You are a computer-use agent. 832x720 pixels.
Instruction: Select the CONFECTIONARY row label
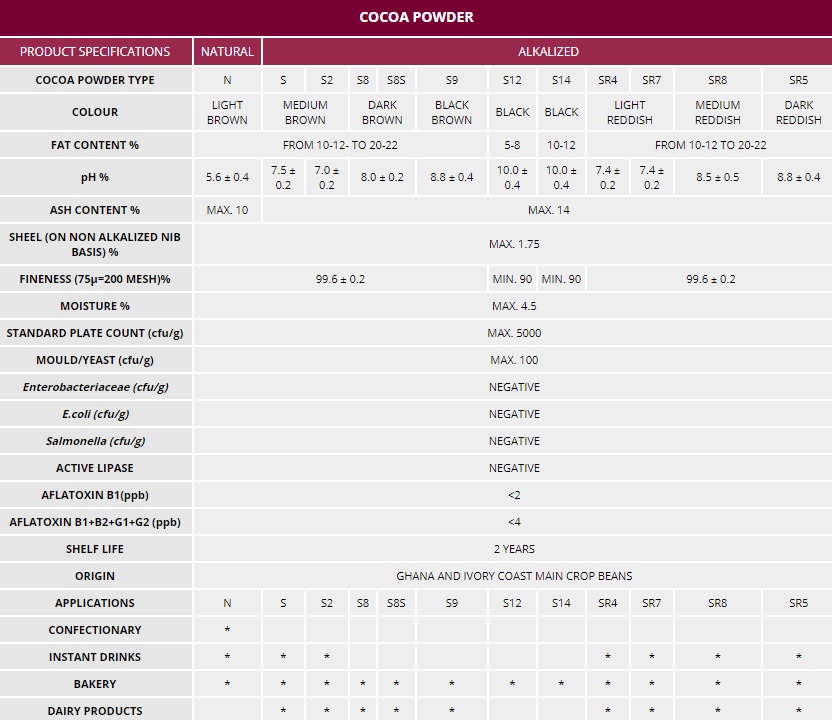[x=95, y=630]
